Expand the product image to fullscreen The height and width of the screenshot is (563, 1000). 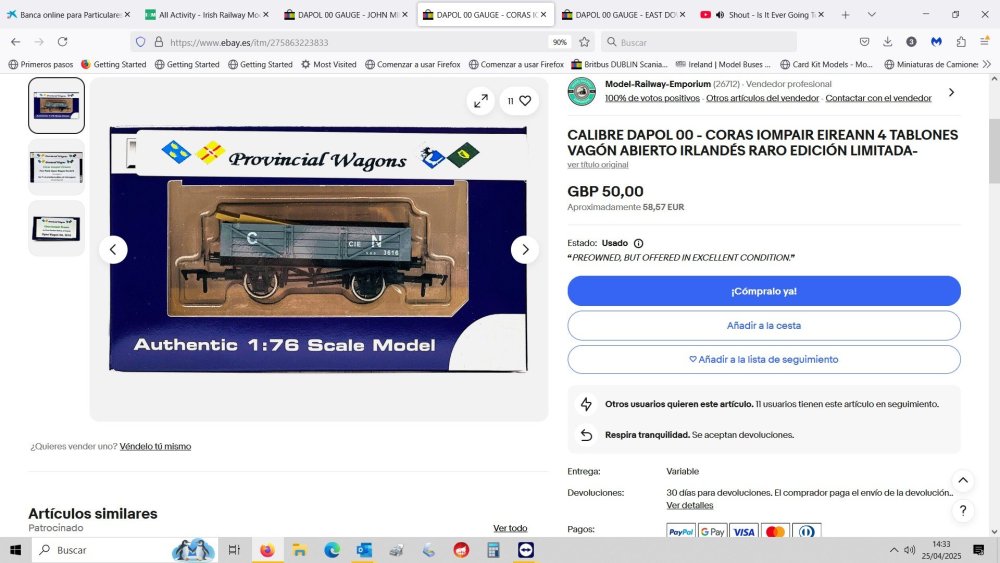481,101
